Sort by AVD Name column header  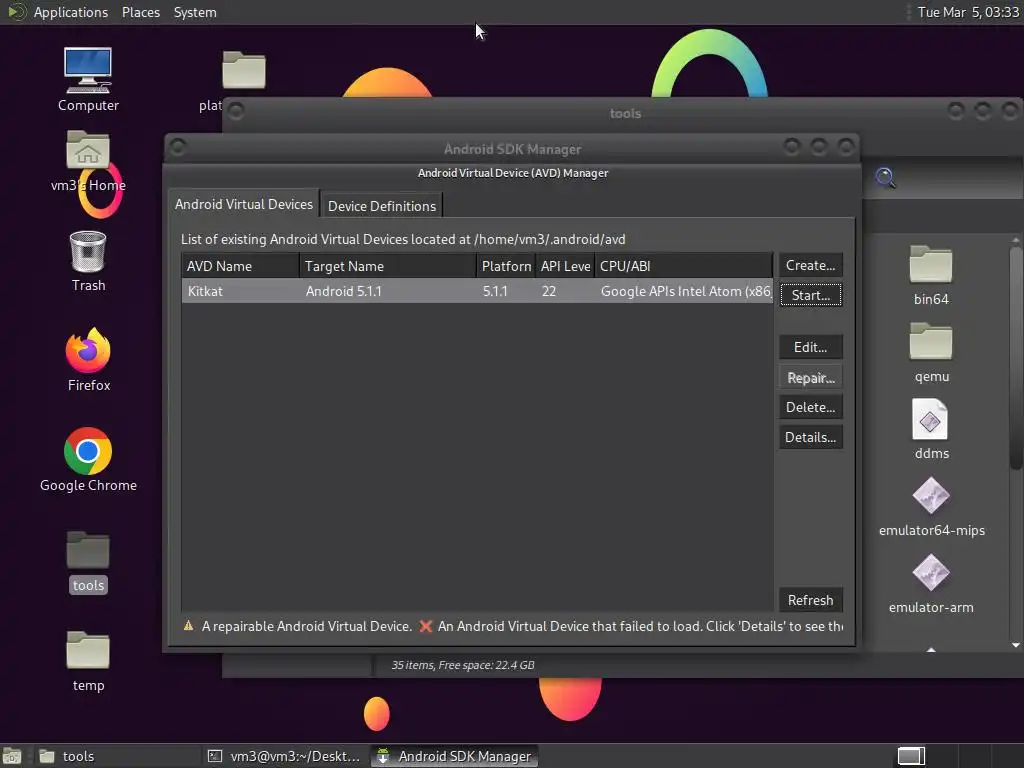[240, 266]
